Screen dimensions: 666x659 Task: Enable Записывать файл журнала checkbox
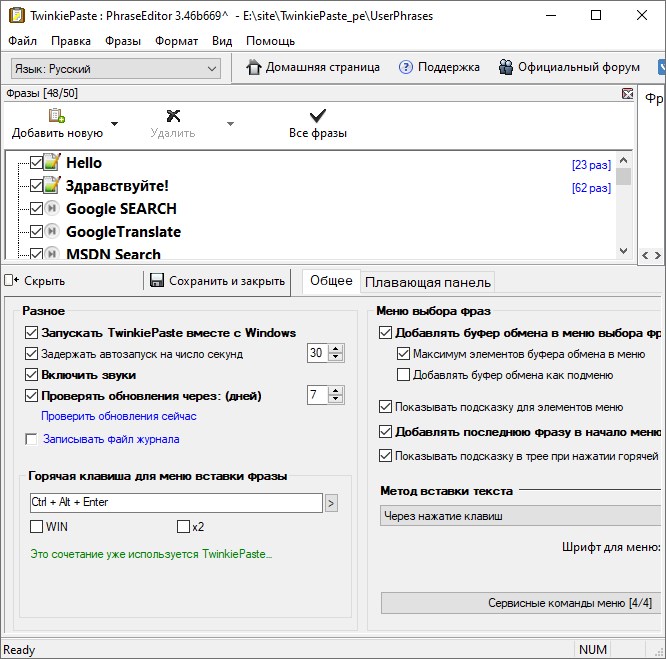[x=31, y=439]
